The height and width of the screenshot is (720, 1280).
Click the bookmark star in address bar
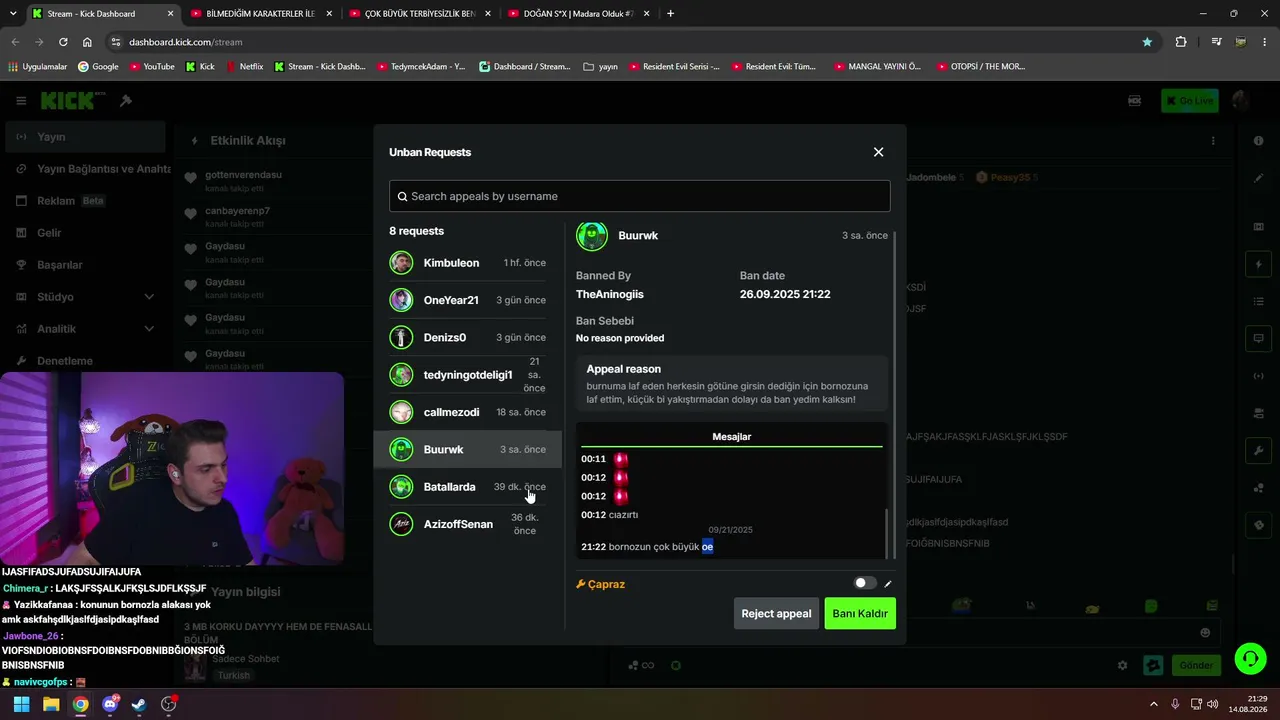coord(1147,42)
